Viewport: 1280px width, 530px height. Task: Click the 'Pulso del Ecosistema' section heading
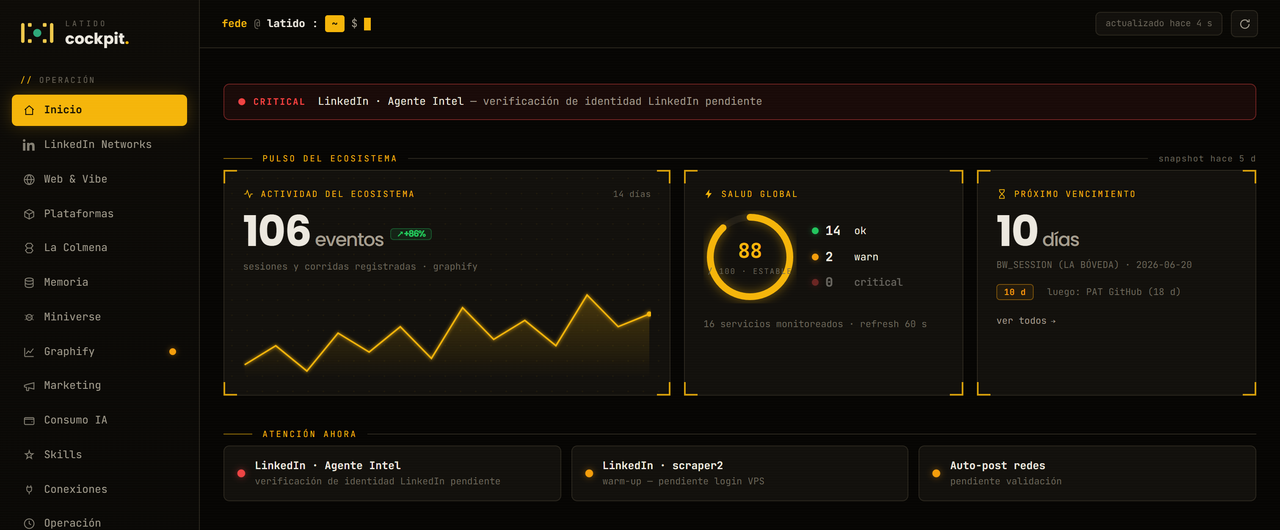pos(330,159)
